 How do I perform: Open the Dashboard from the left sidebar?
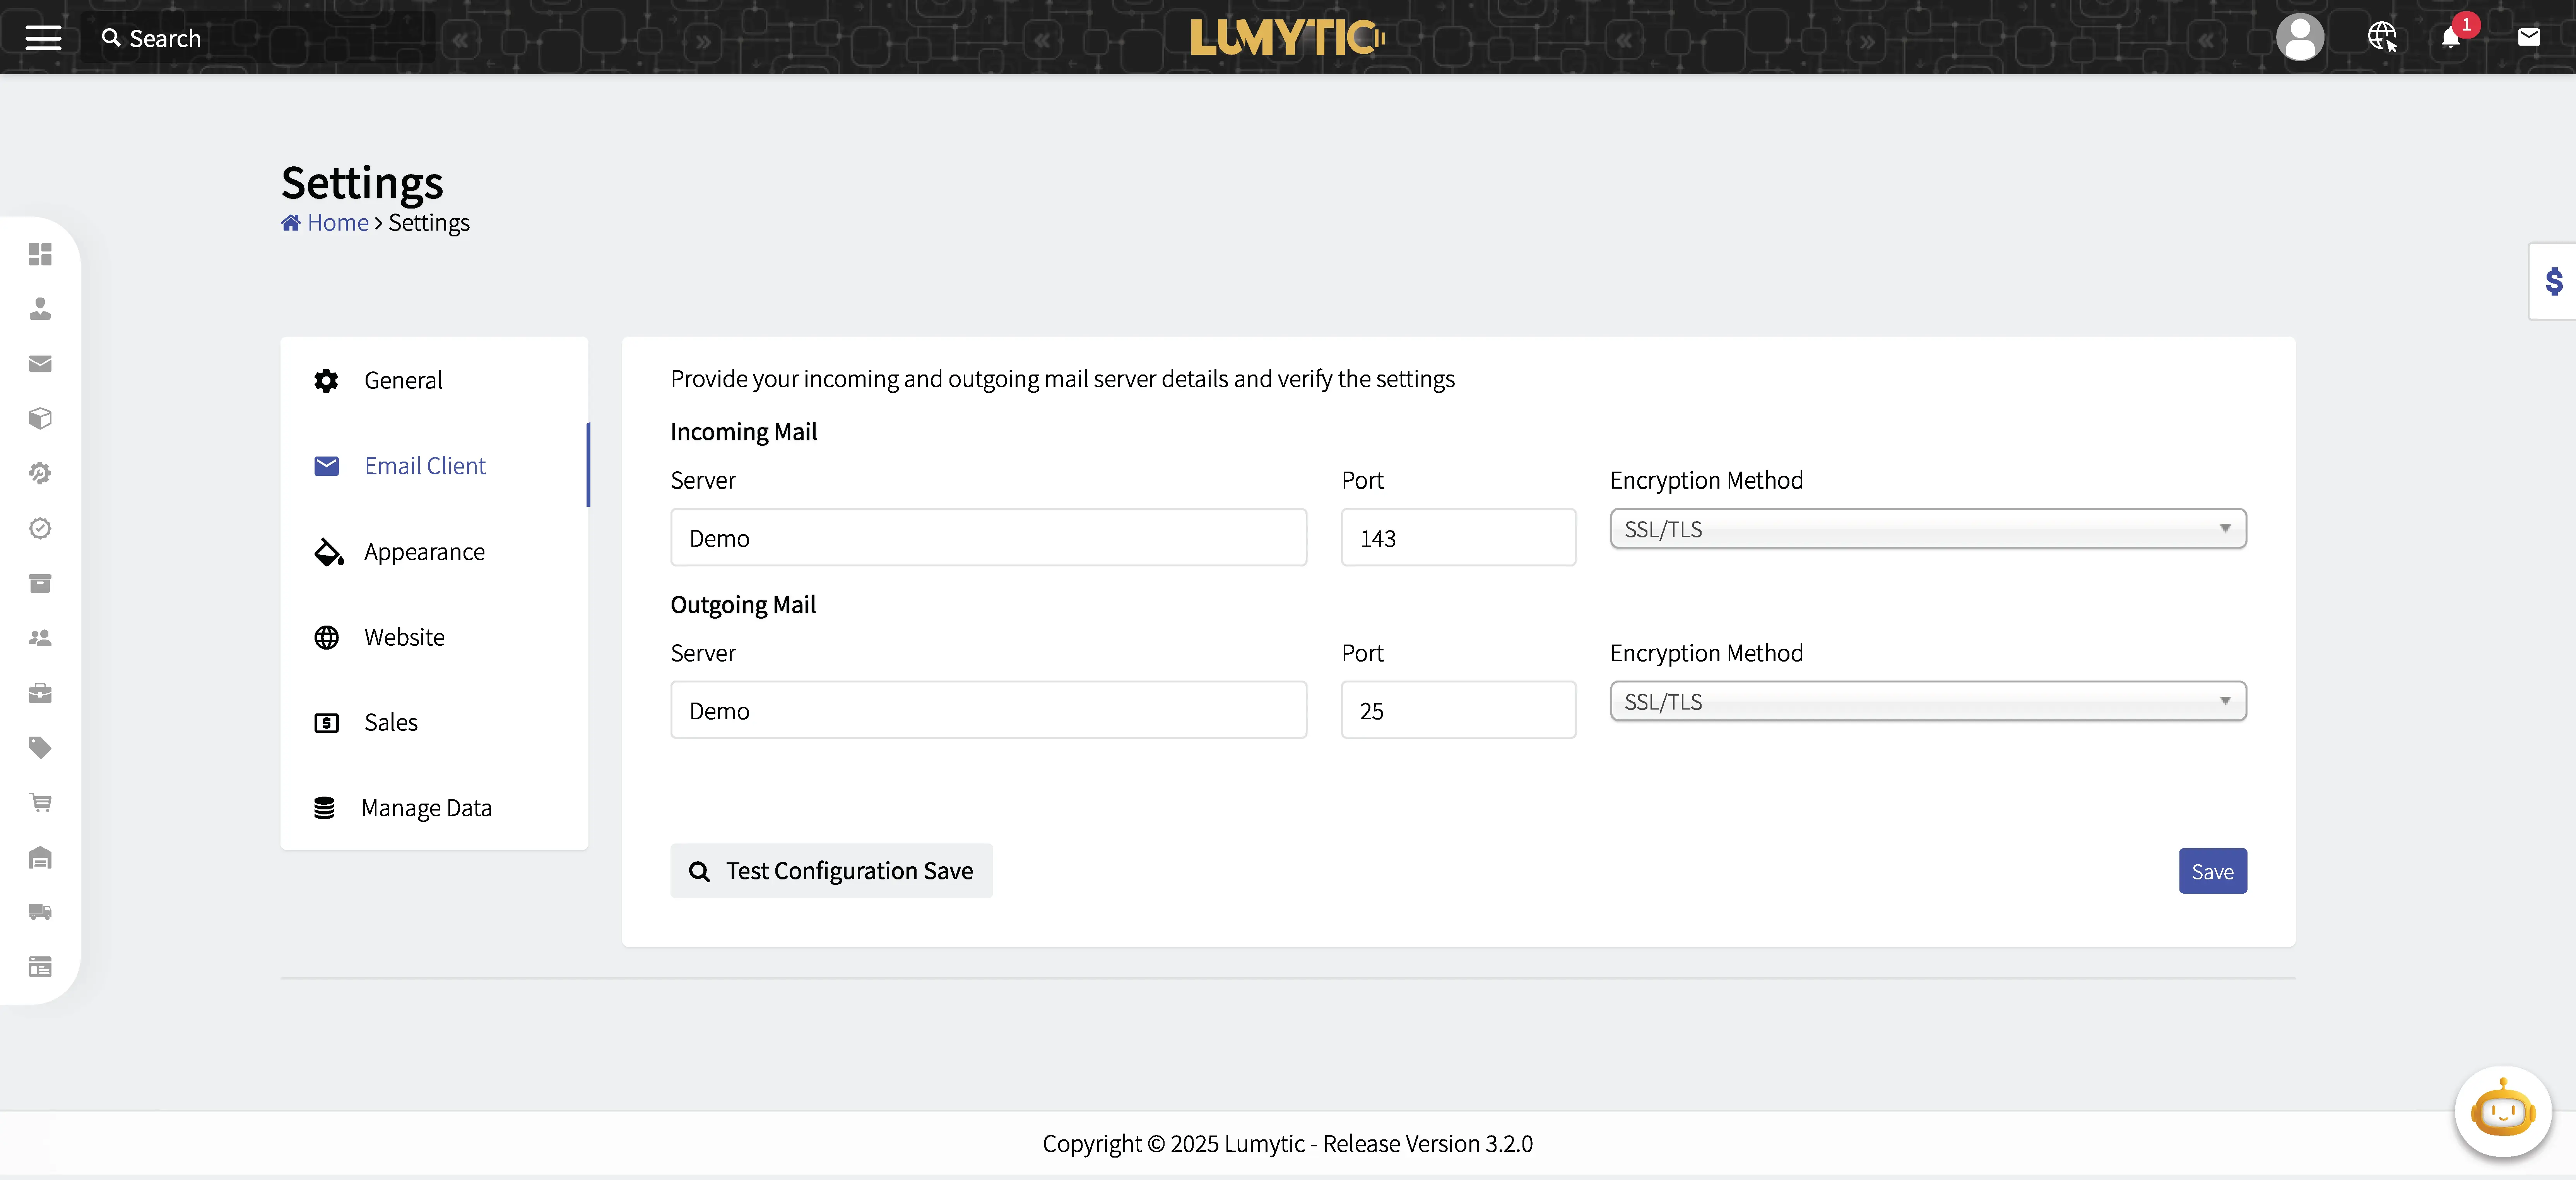click(x=40, y=255)
